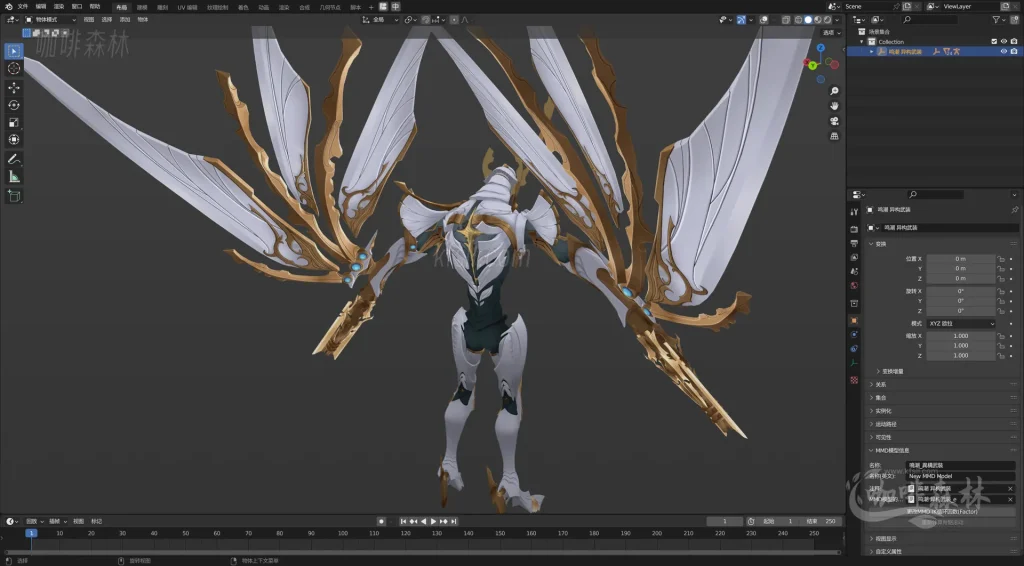Screen dimensions: 1024x566
Task: Open the Physics properties tab
Action: coord(854,334)
